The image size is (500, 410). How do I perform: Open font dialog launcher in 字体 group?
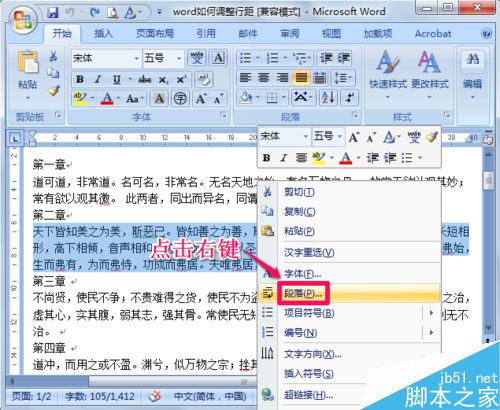(223, 115)
